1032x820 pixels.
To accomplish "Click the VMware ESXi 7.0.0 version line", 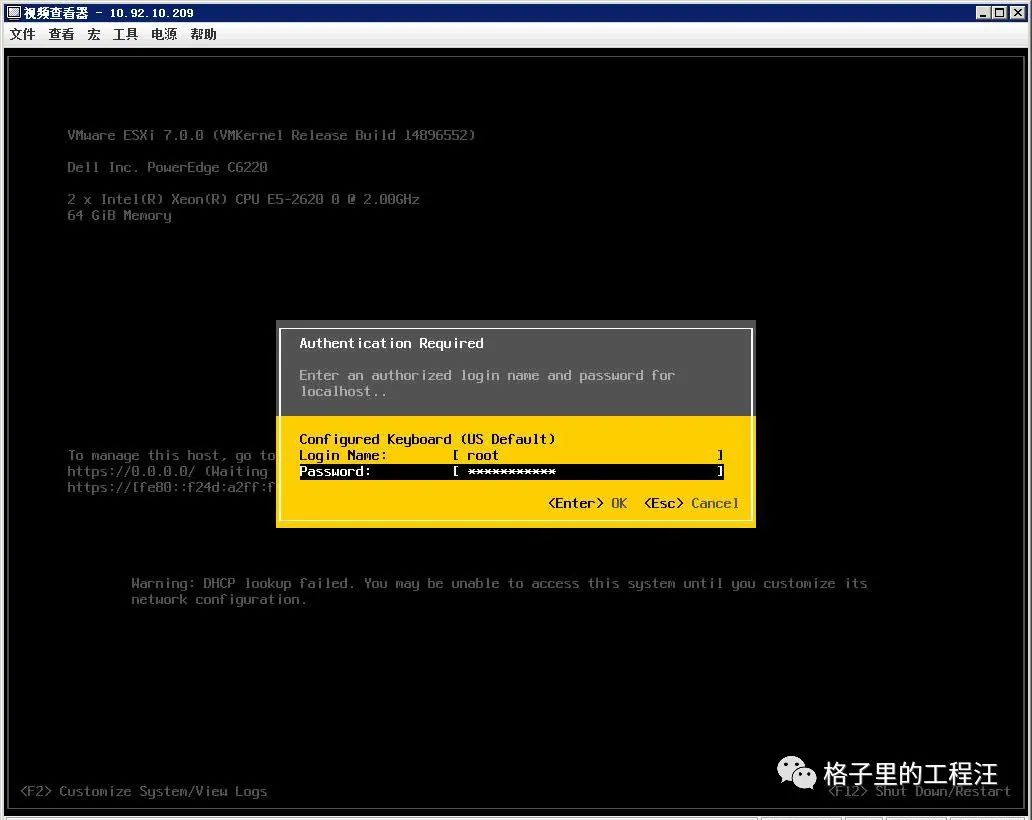I will [271, 135].
